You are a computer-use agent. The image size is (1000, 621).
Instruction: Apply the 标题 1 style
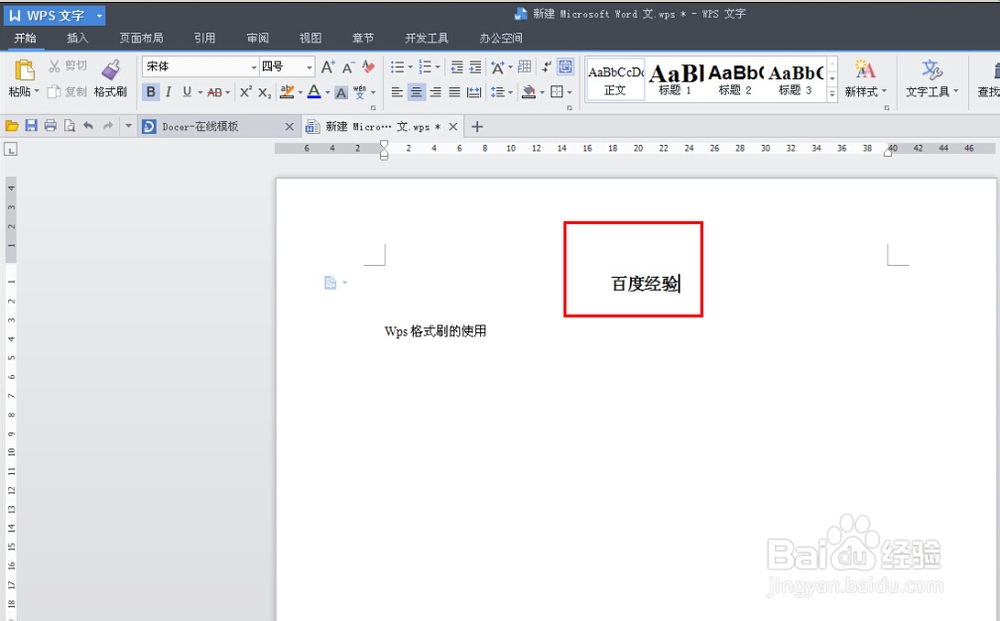pyautogui.click(x=675, y=80)
